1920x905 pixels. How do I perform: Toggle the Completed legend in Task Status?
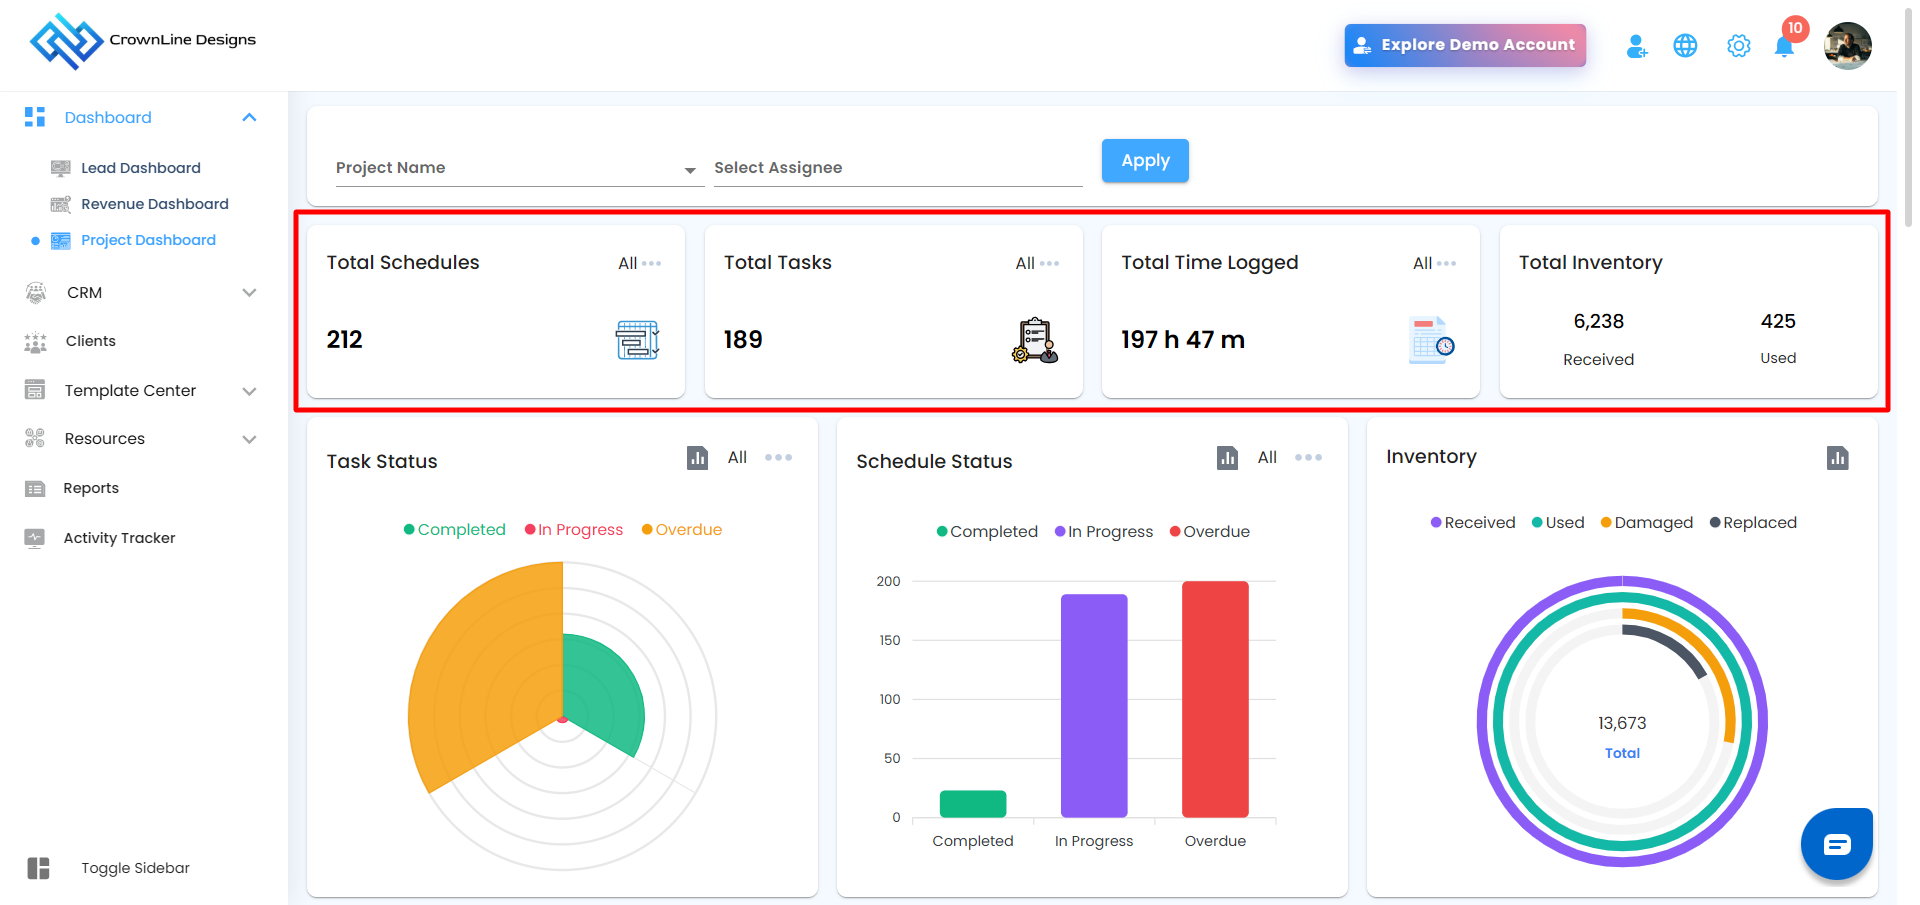[455, 530]
